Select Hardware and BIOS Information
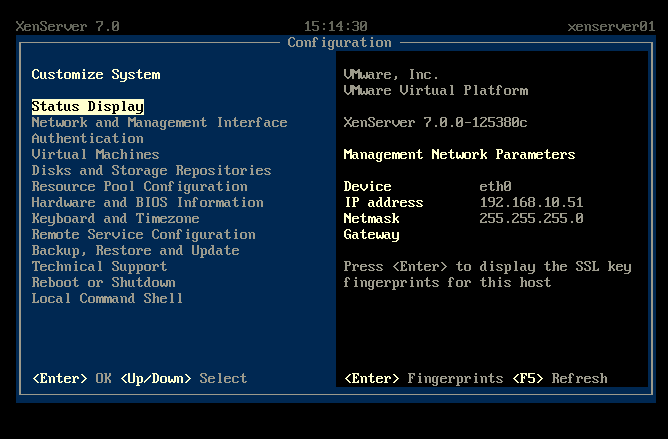The height and width of the screenshot is (439, 668). pos(147,202)
